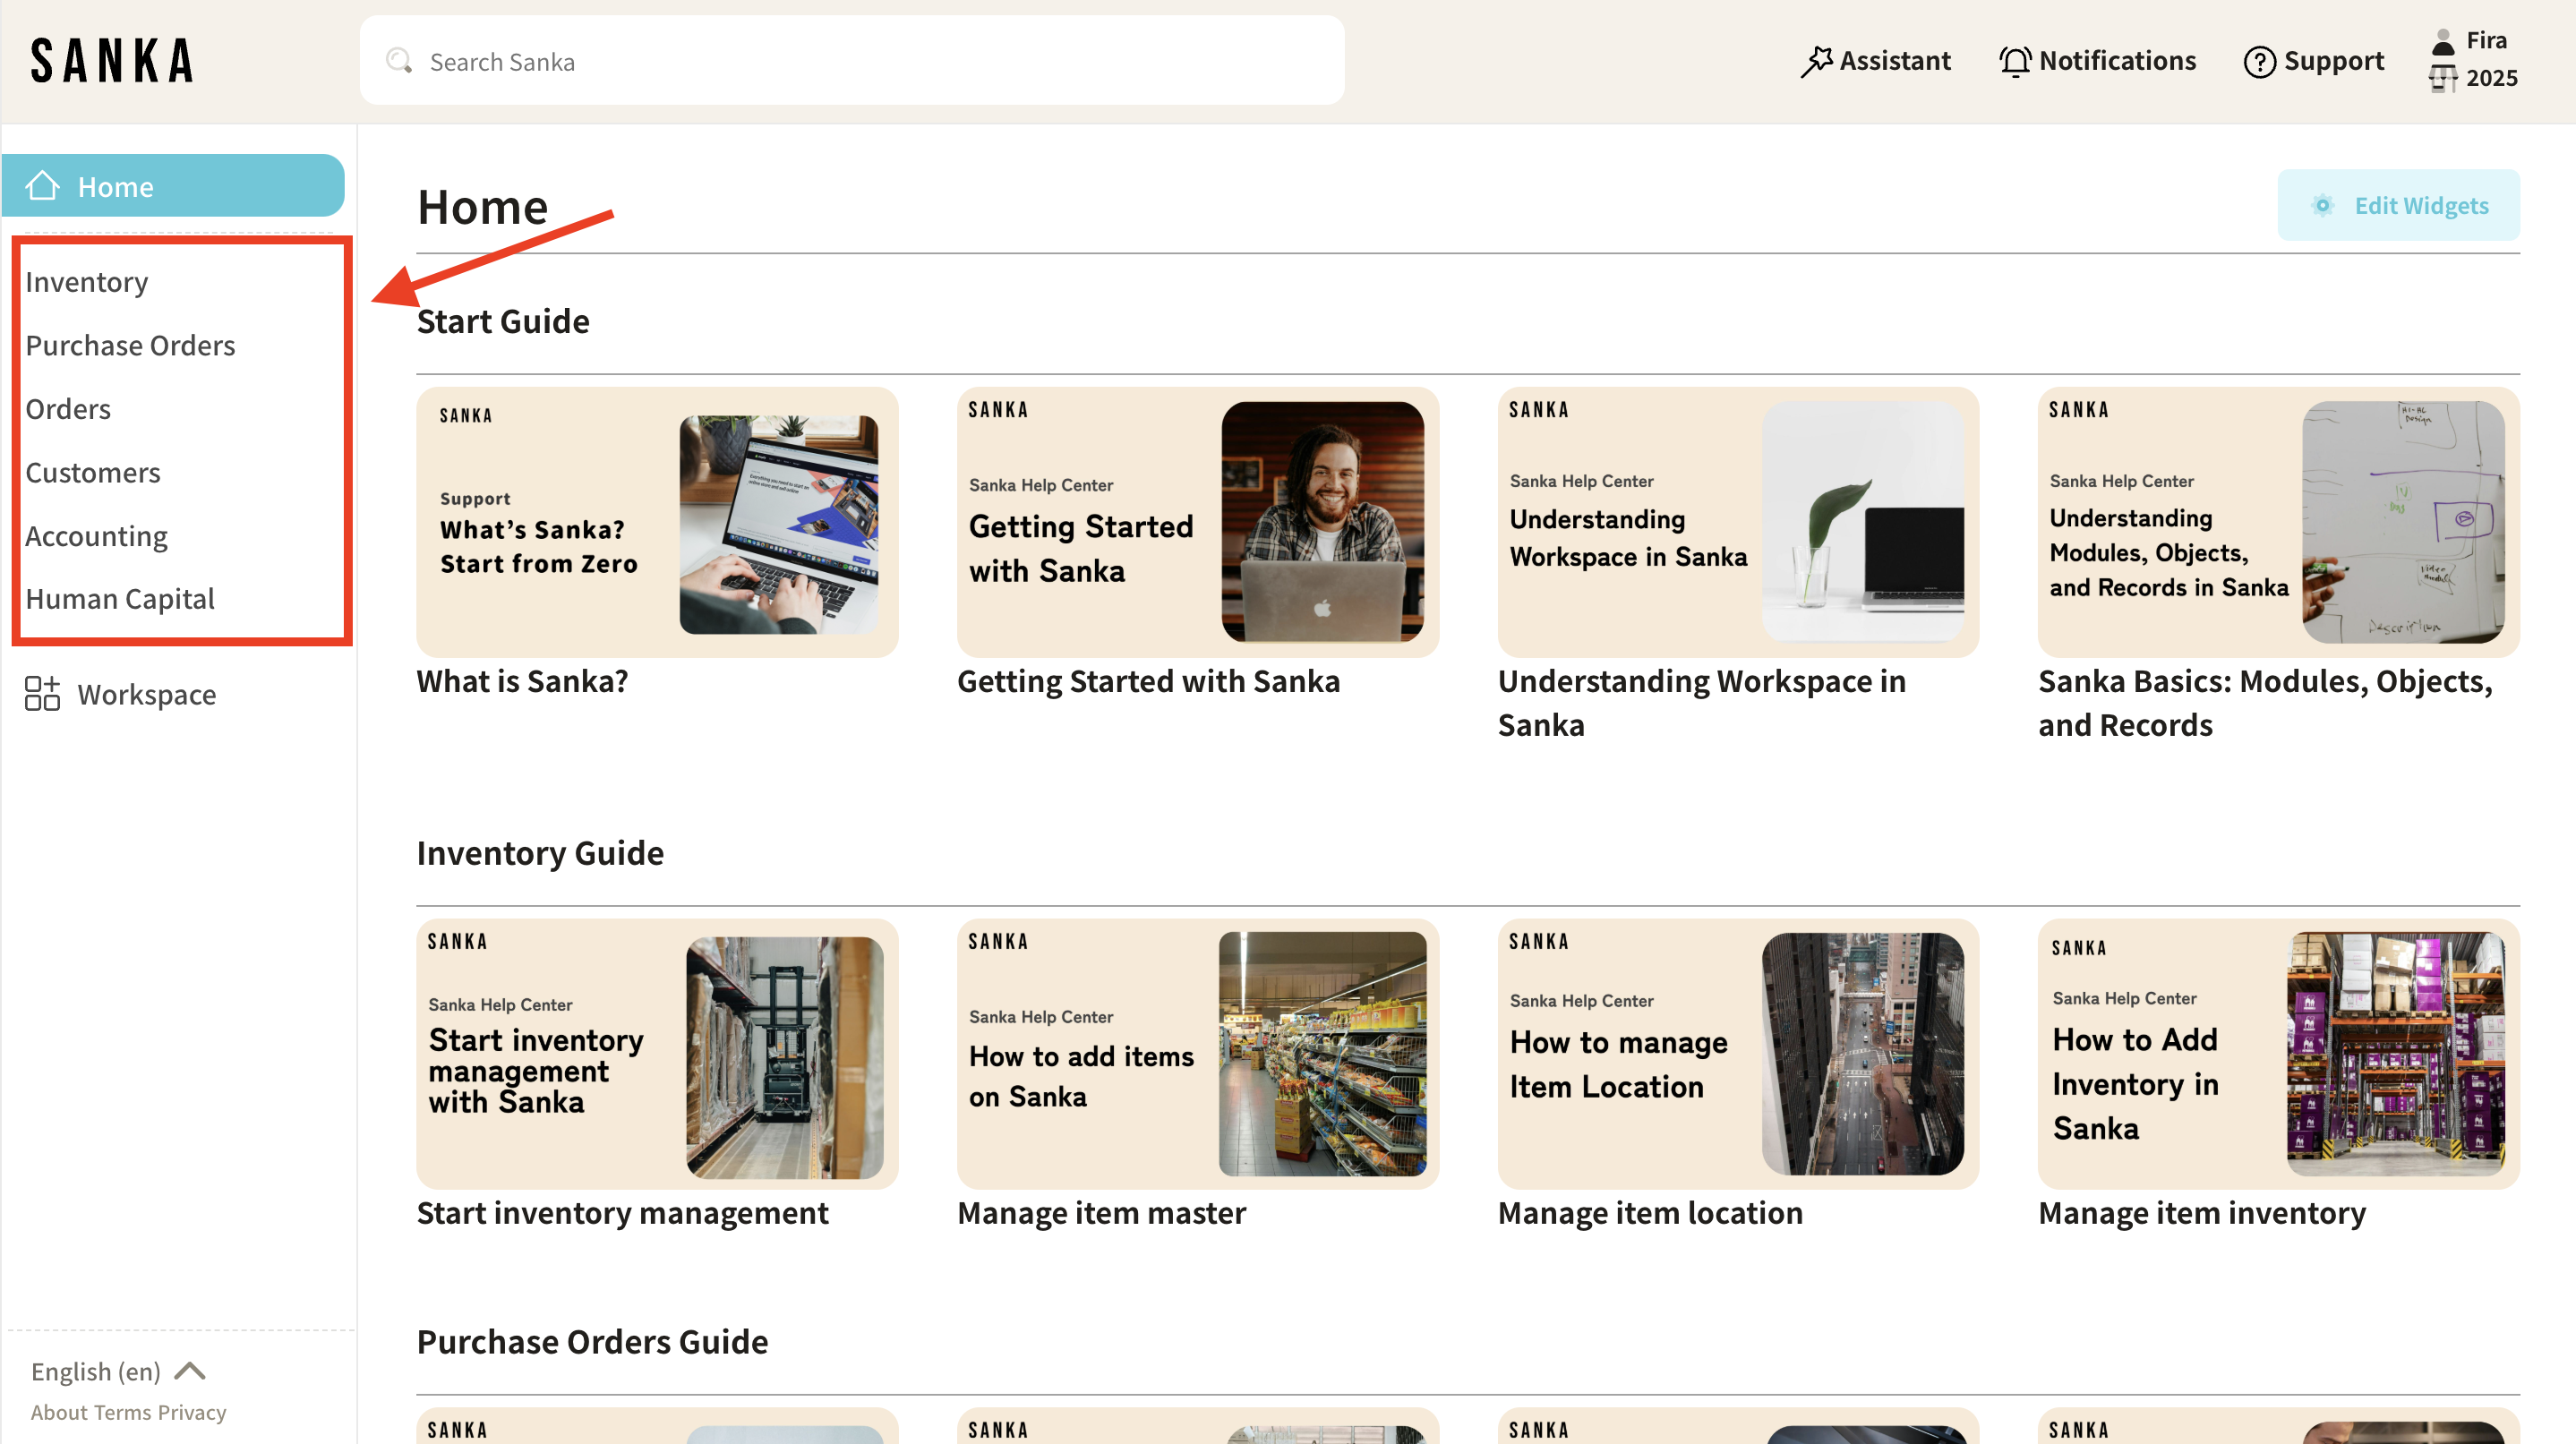Open How to add items on Sanka card

(x=1197, y=1054)
